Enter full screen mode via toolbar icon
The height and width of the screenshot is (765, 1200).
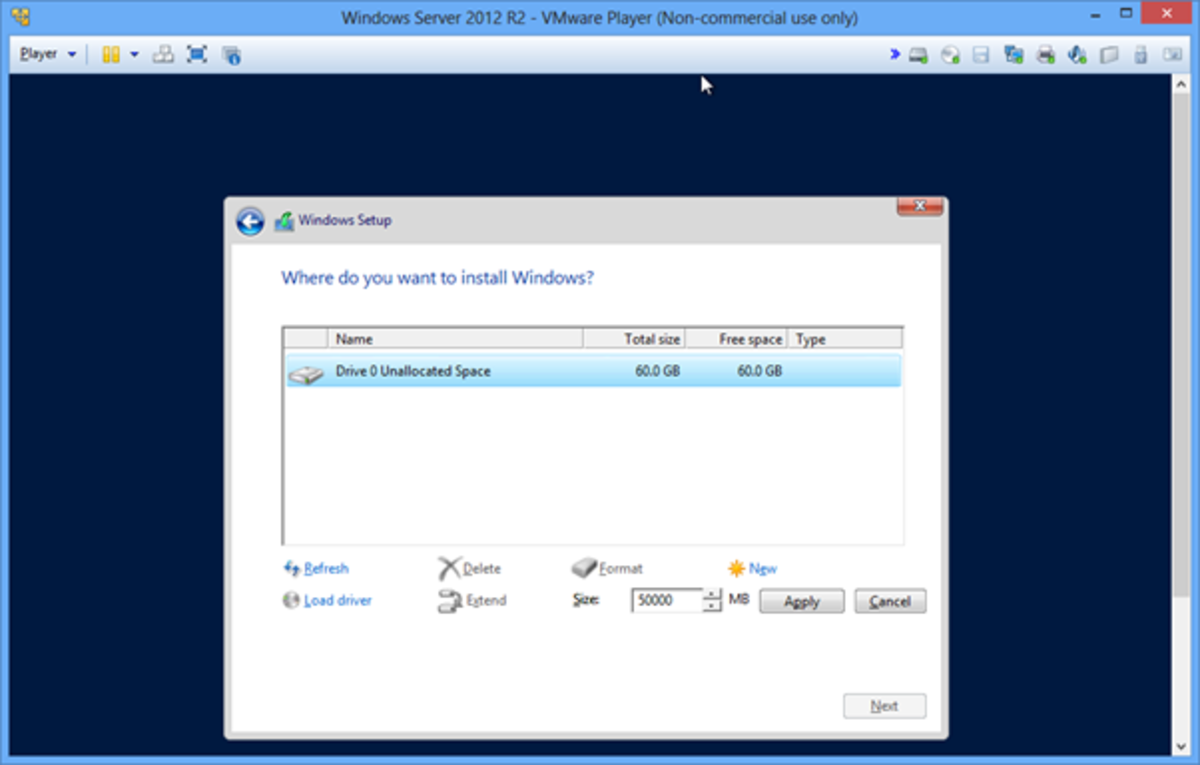point(197,54)
